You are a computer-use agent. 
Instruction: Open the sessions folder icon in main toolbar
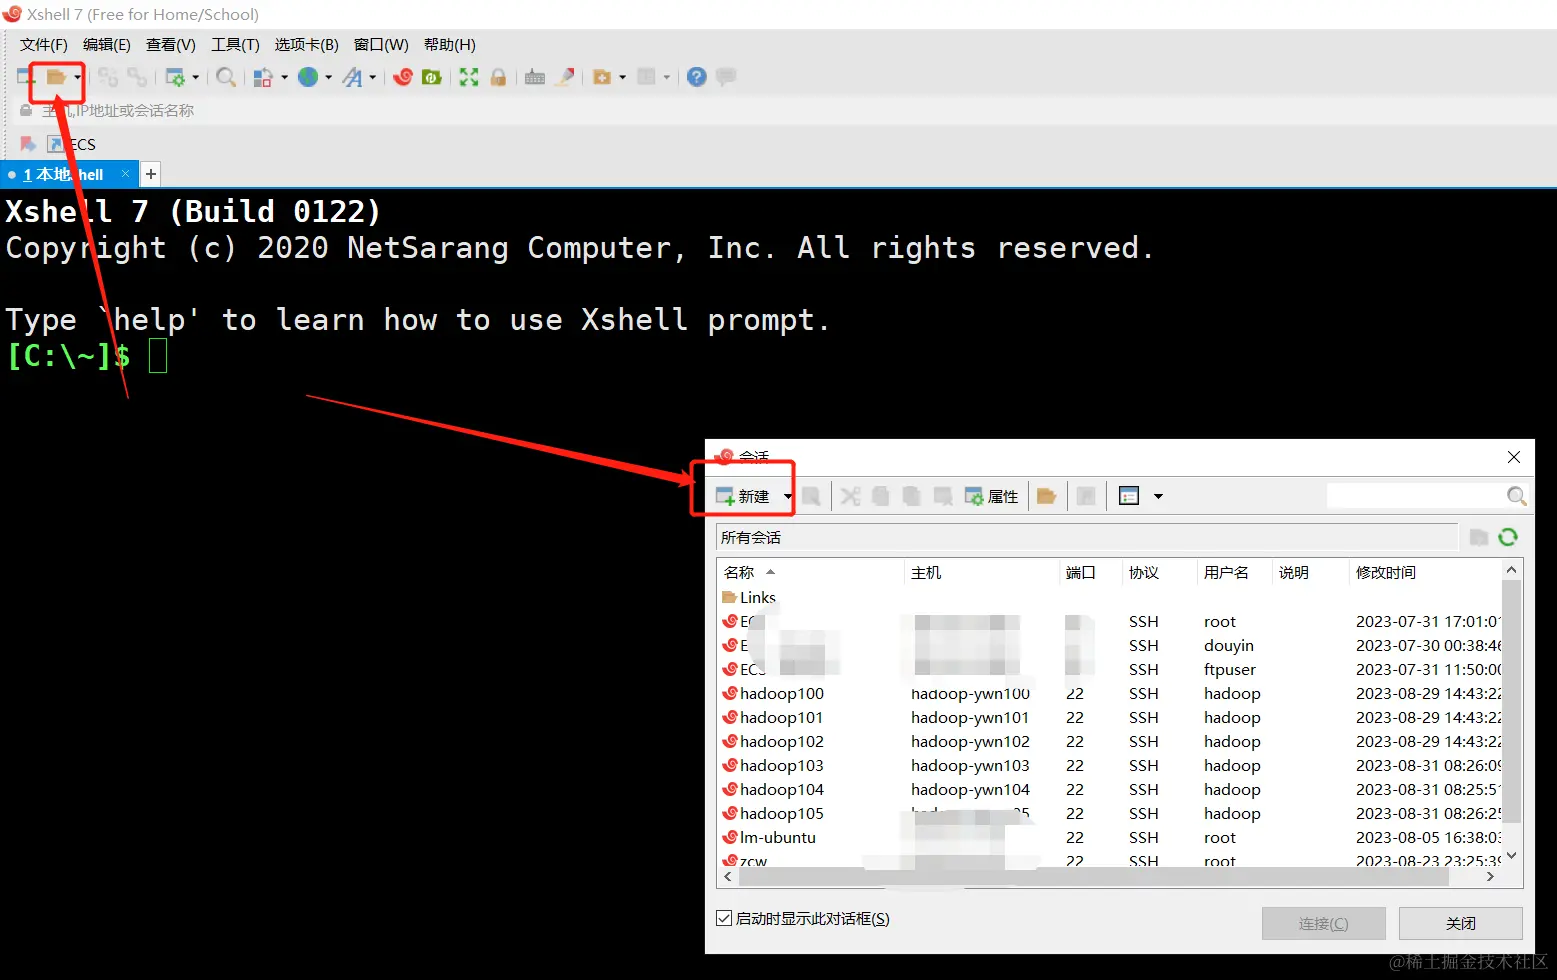(x=56, y=77)
